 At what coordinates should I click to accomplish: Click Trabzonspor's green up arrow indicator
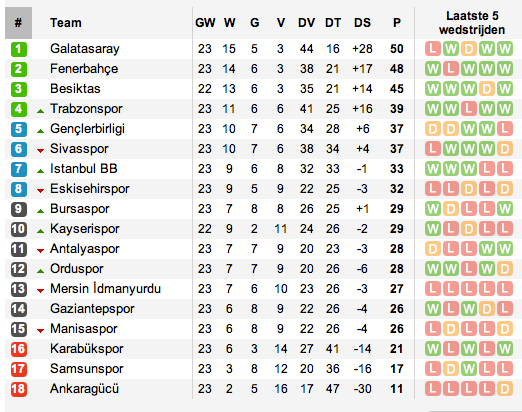pos(40,111)
